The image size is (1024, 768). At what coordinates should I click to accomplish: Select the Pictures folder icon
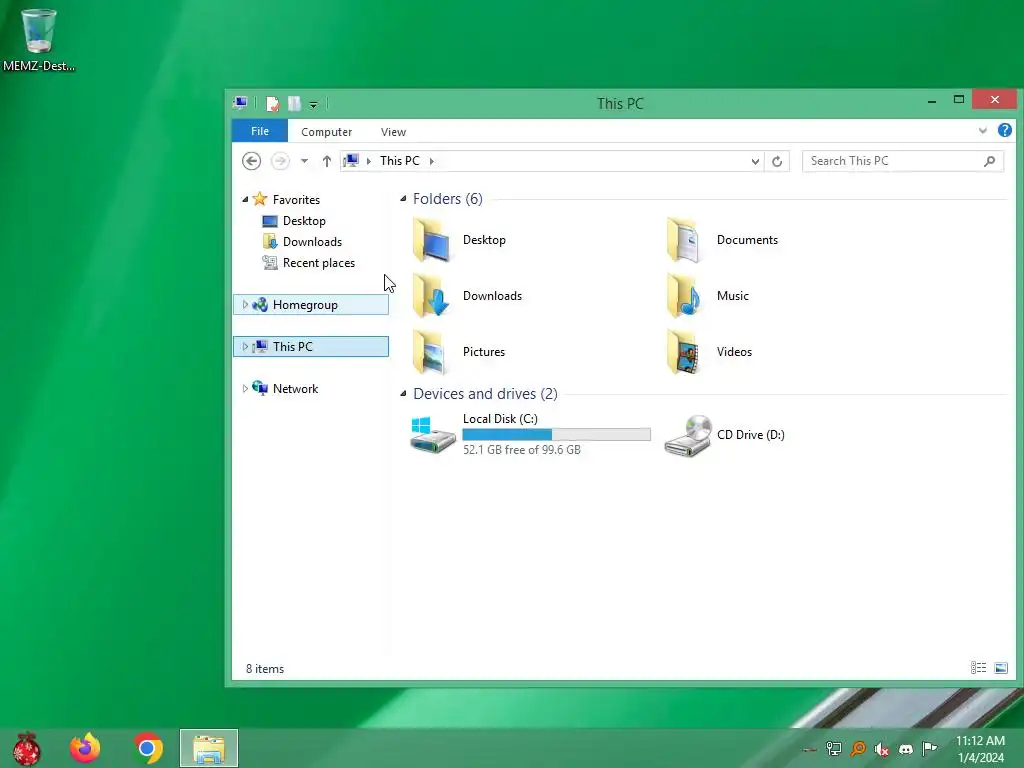(431, 352)
